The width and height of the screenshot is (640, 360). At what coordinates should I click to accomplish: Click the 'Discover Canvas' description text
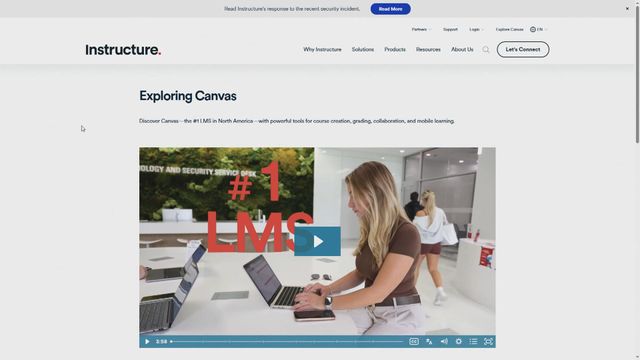tap(297, 121)
